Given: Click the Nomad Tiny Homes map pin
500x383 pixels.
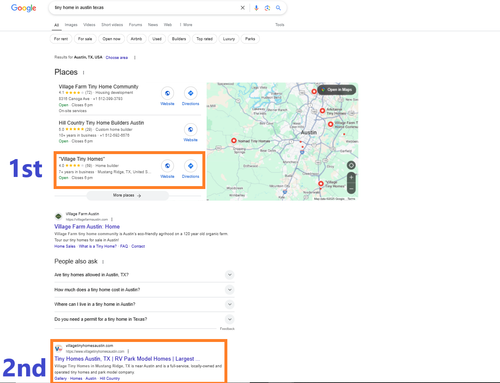Looking at the screenshot, I should [234, 141].
